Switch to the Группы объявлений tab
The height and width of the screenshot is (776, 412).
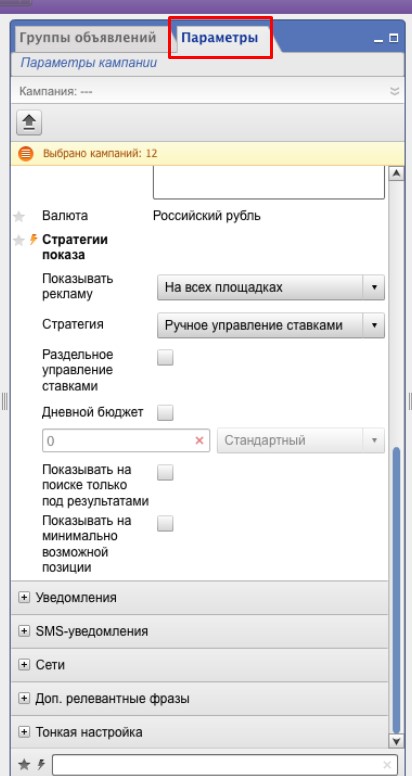87,38
